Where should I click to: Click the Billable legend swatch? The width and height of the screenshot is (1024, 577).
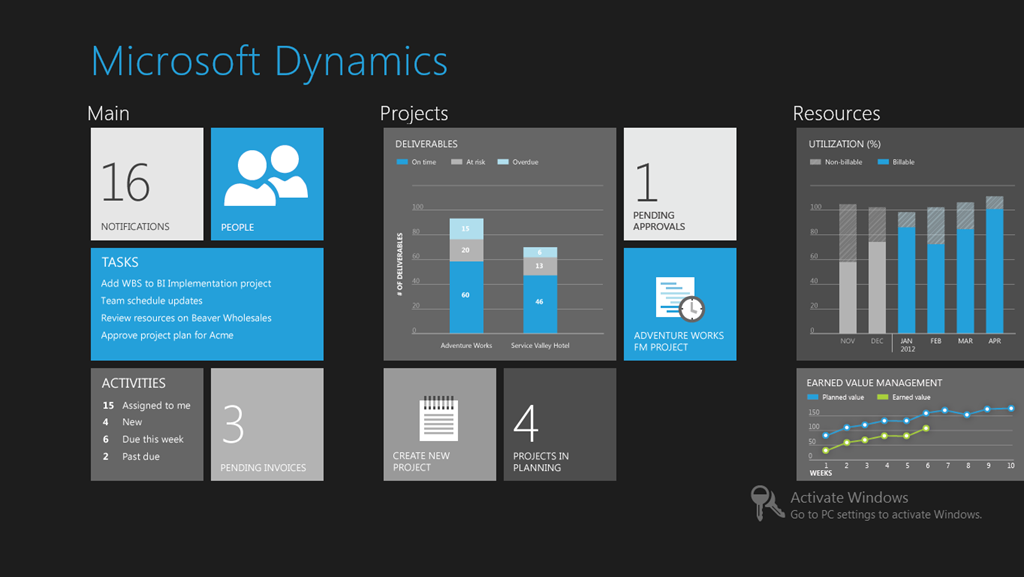click(x=883, y=162)
